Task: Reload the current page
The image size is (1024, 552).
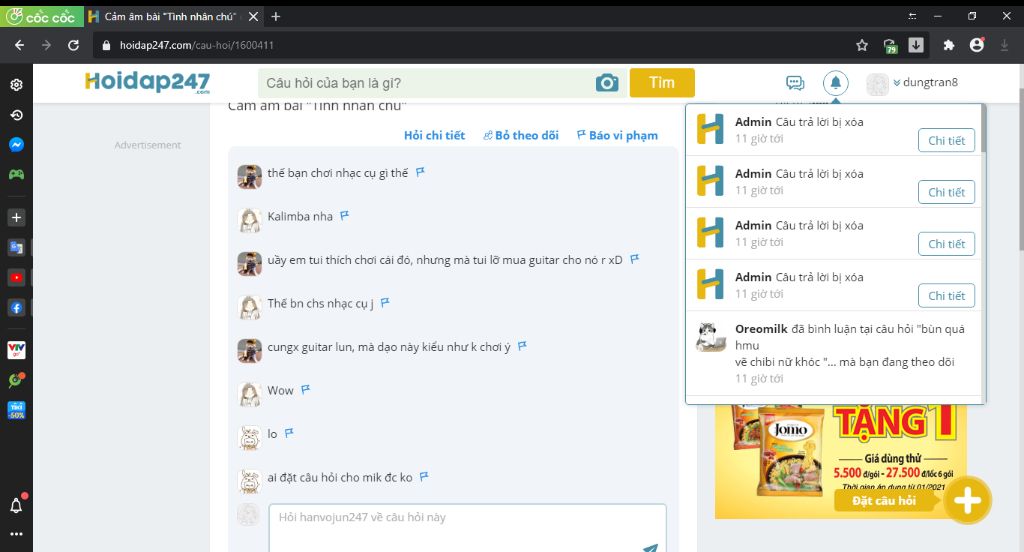Action: (x=73, y=45)
